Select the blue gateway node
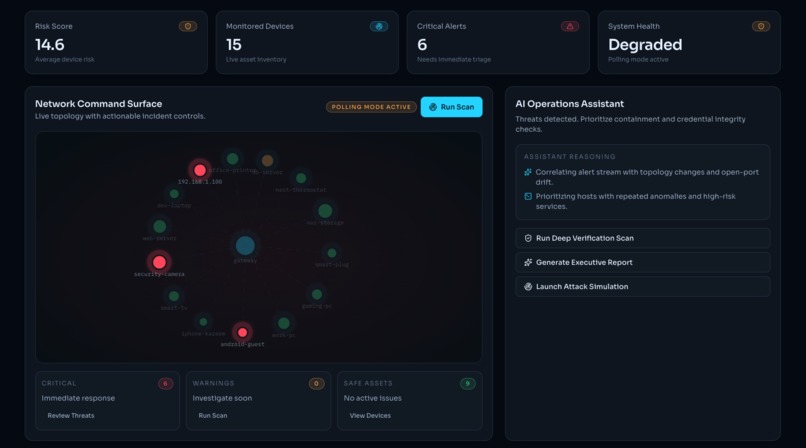This screenshot has width=806, height=448. [245, 246]
